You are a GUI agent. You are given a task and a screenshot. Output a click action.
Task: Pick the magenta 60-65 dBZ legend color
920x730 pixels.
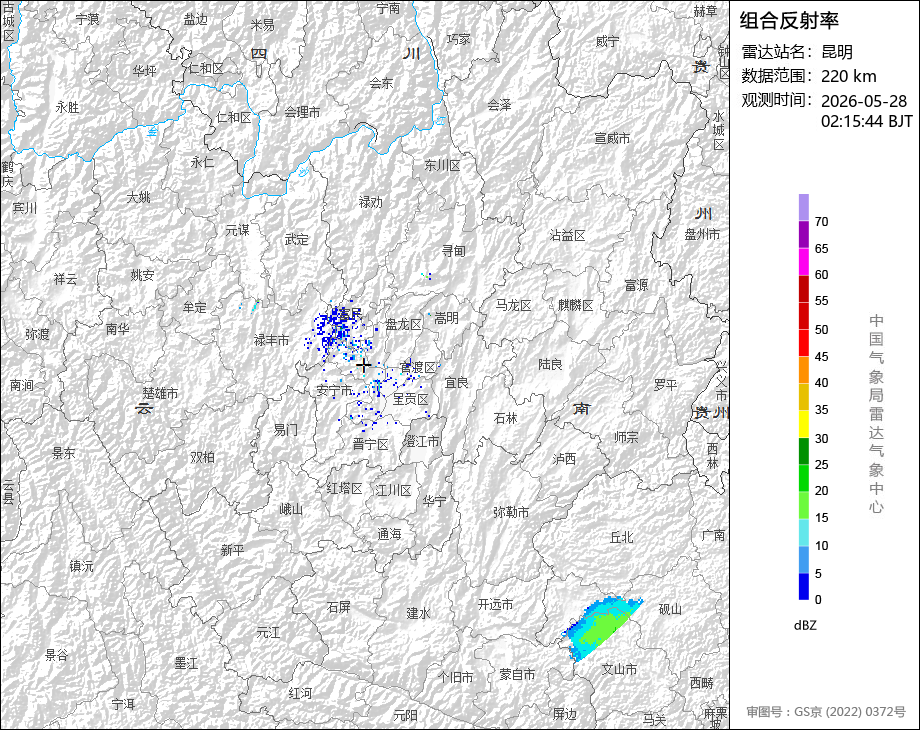click(x=804, y=261)
